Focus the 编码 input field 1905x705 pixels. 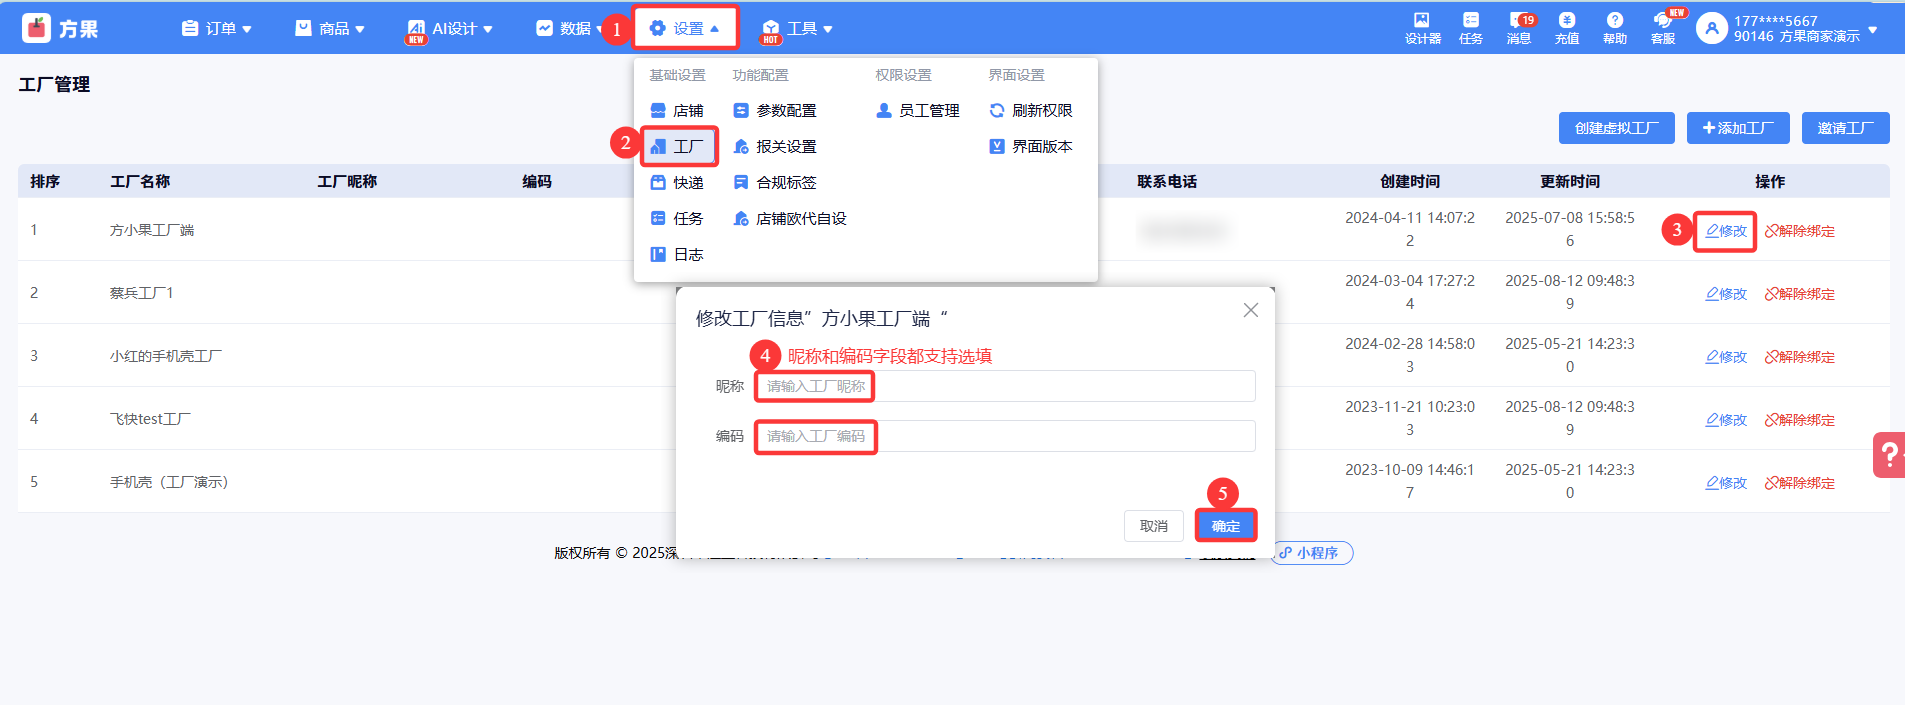point(1005,436)
